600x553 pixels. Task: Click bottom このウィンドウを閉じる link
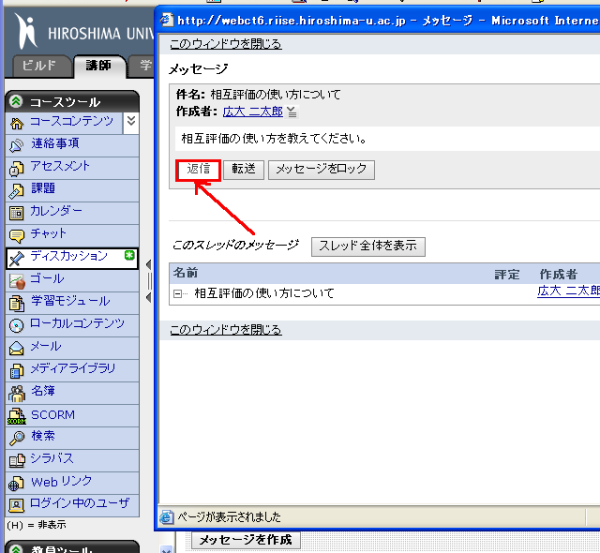coord(226,330)
